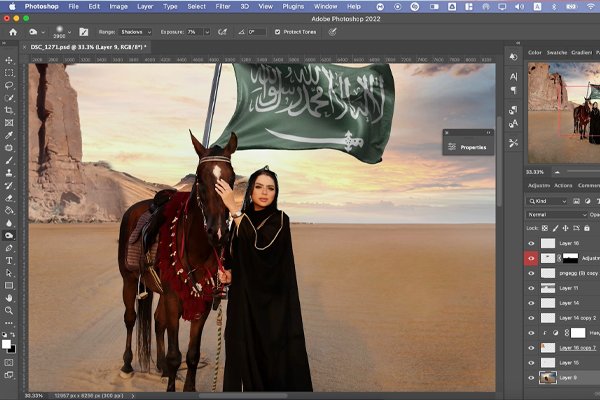
Task: Select the Rectangular Marquee tool
Action: click(9, 73)
